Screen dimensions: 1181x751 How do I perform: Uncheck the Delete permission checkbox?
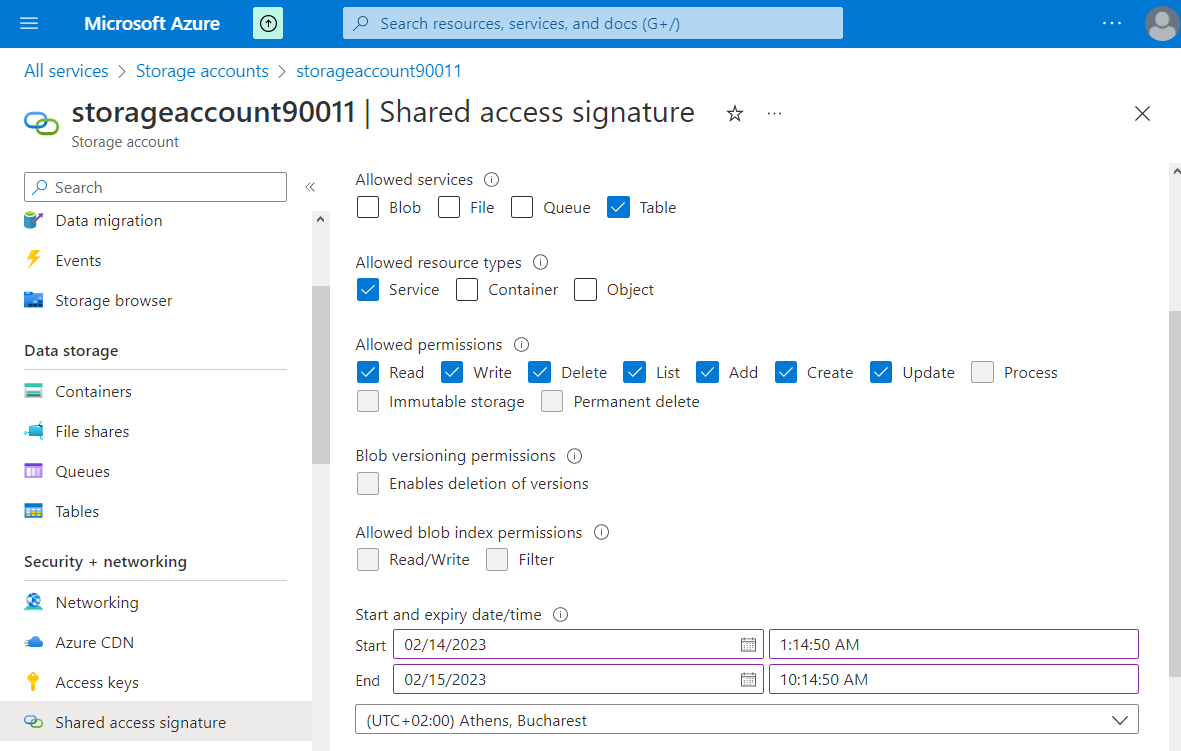[x=539, y=372]
